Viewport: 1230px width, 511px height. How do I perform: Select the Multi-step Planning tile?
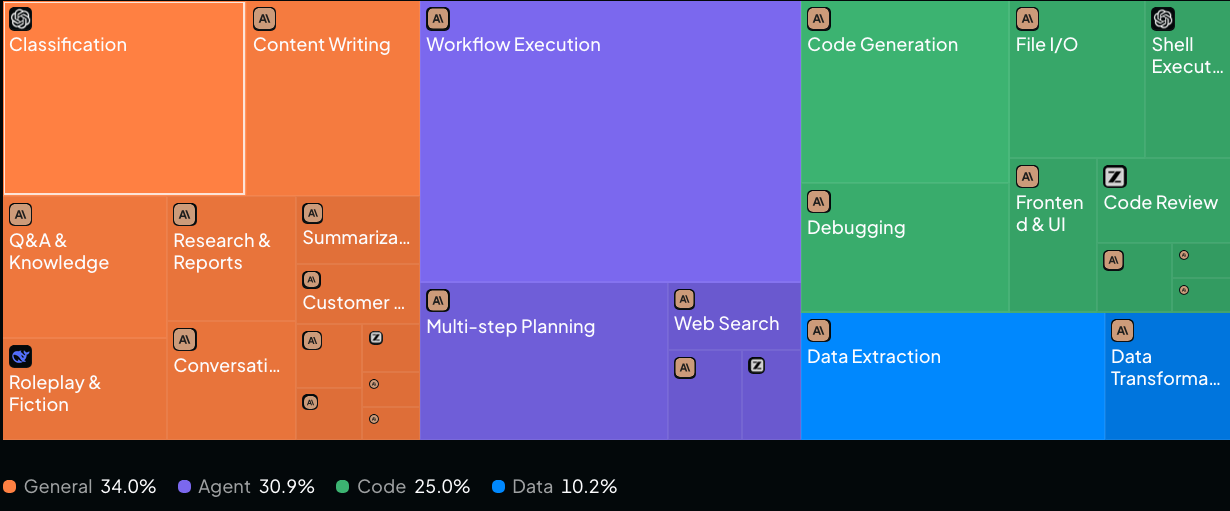[544, 361]
